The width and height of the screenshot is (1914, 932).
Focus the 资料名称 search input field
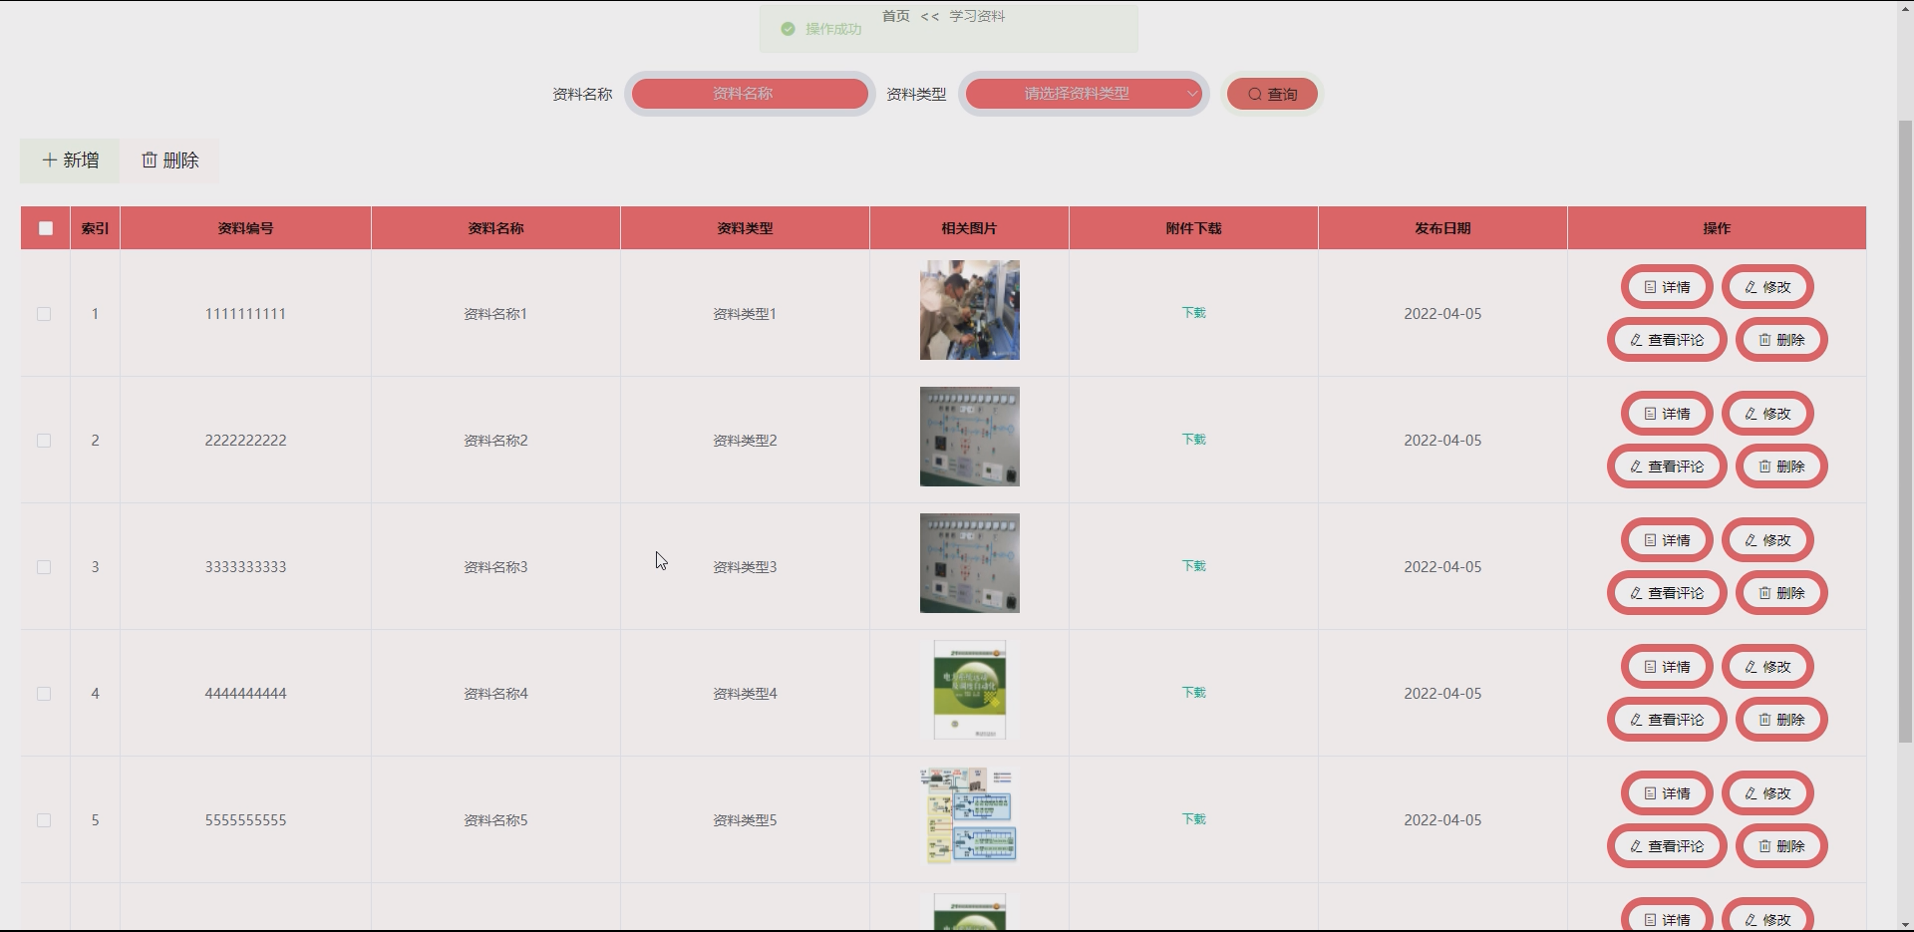coord(750,94)
